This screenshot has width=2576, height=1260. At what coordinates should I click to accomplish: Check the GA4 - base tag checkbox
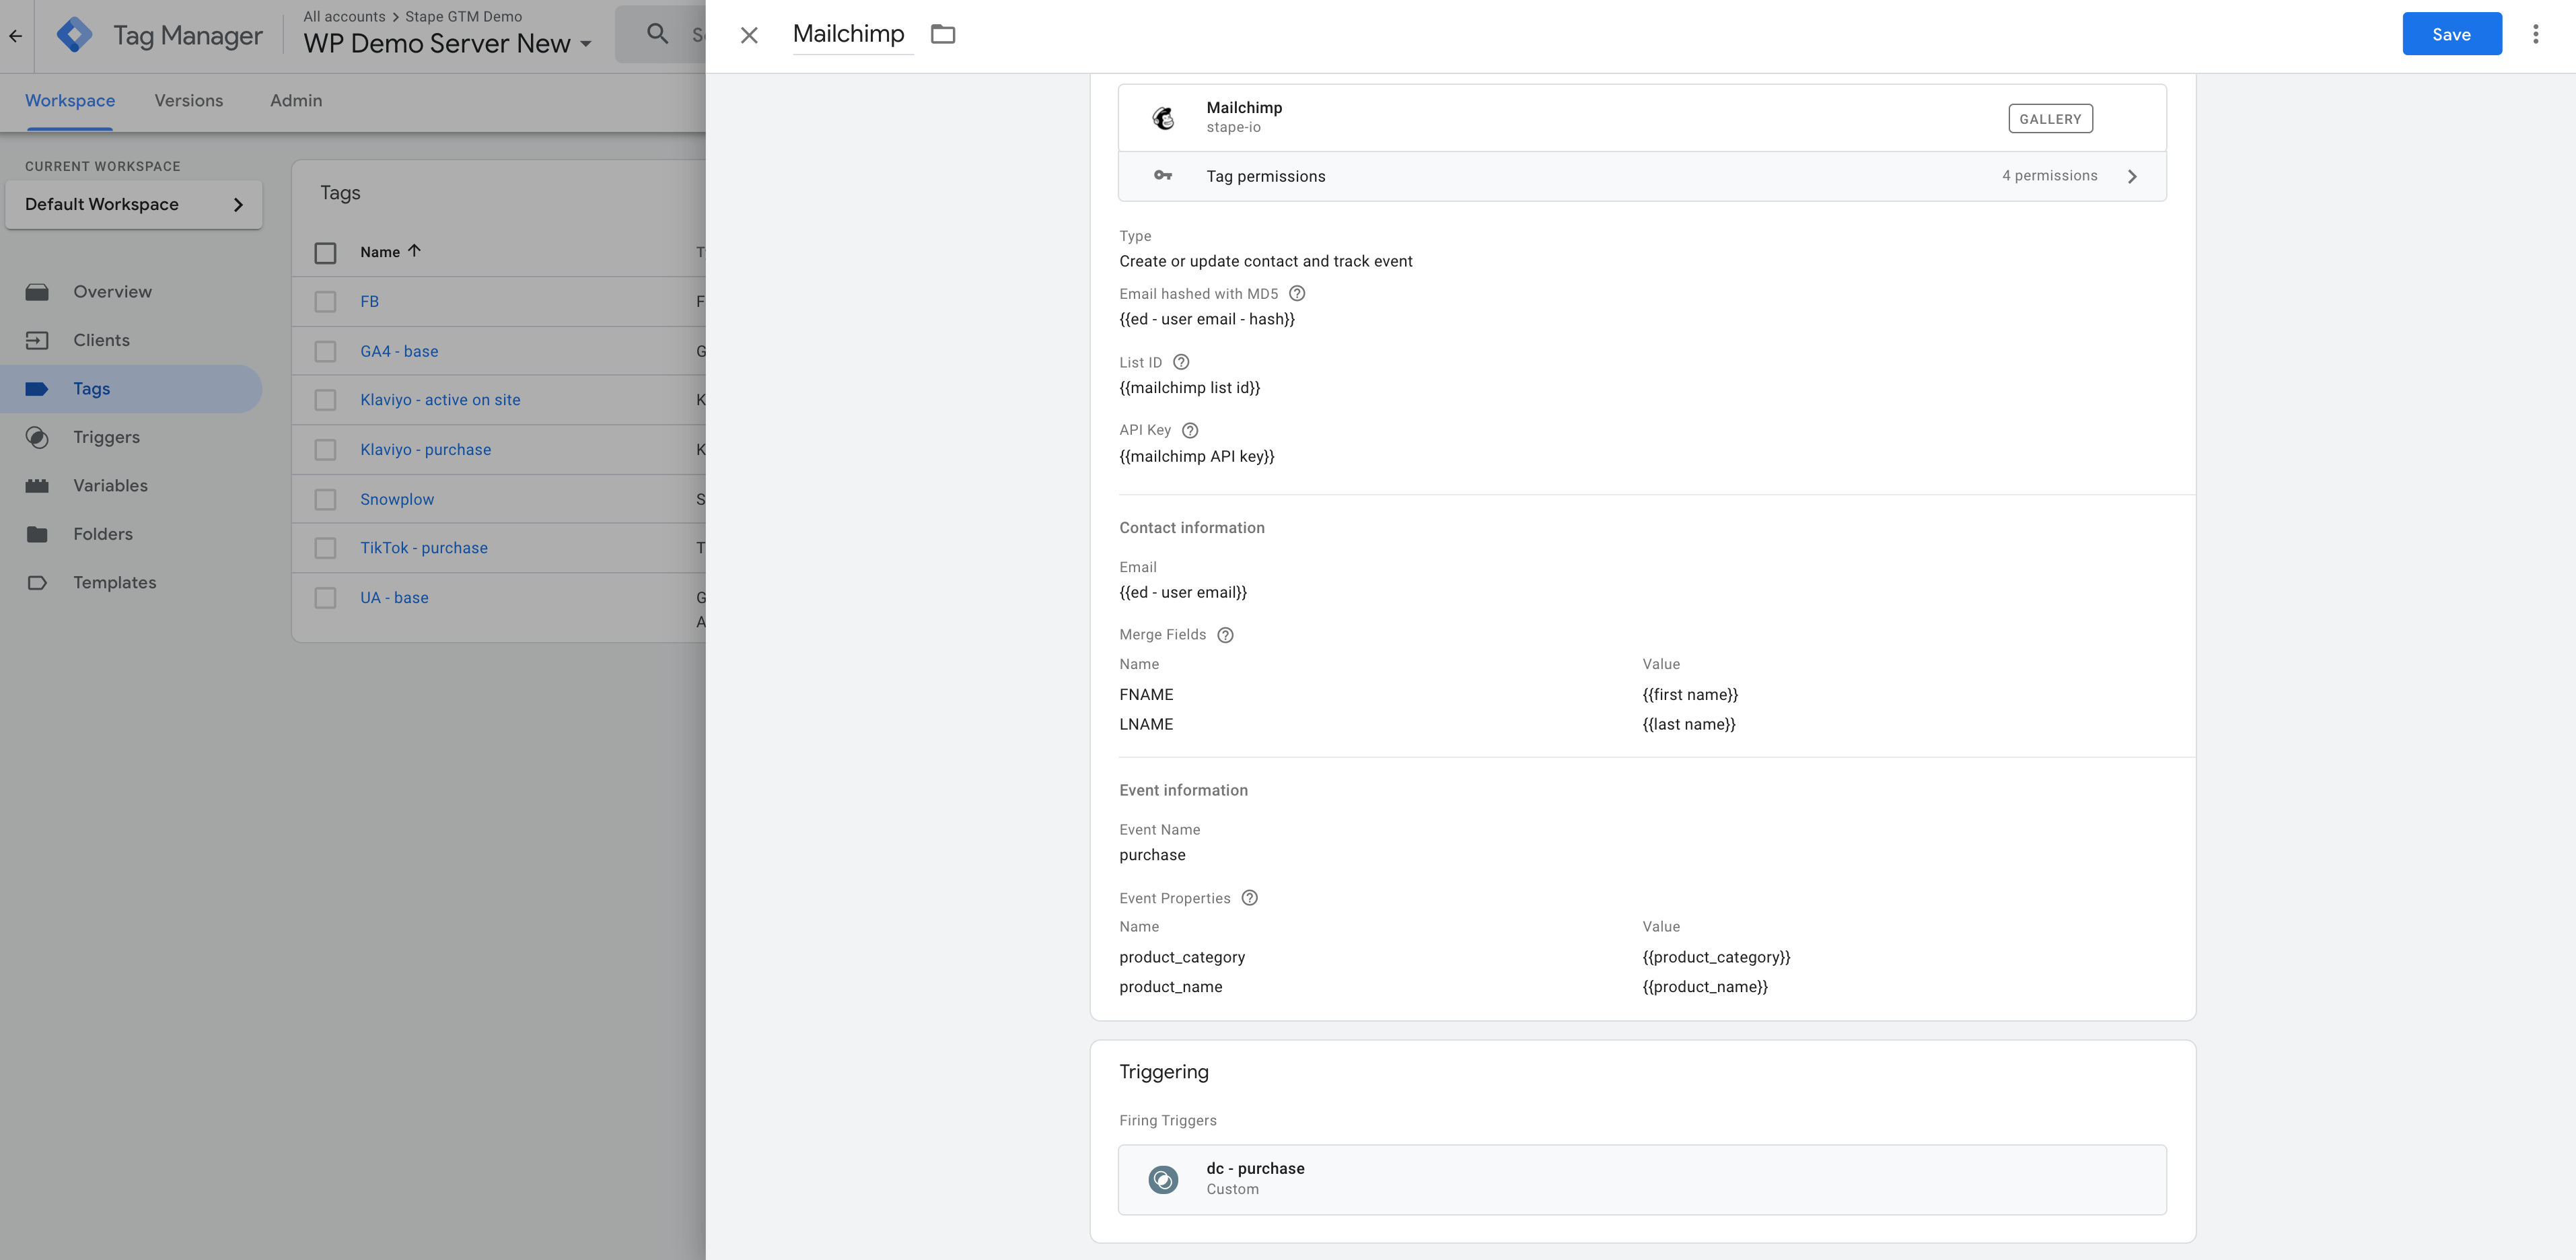[325, 351]
